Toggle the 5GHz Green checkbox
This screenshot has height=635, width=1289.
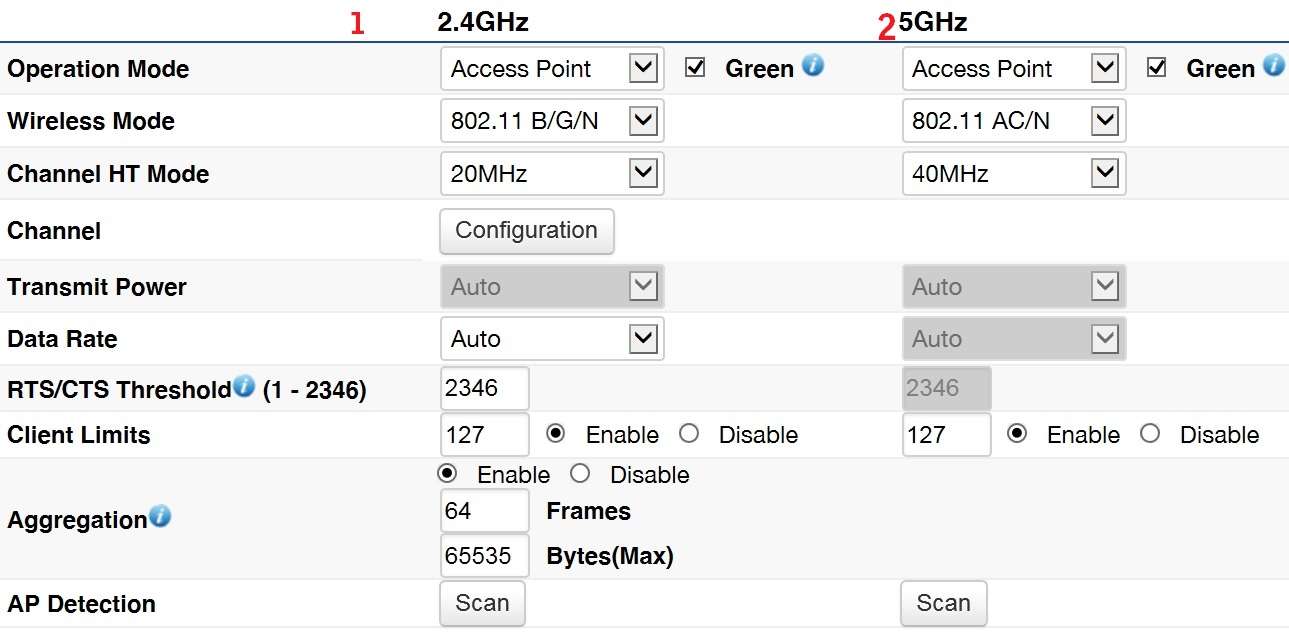pos(1157,68)
